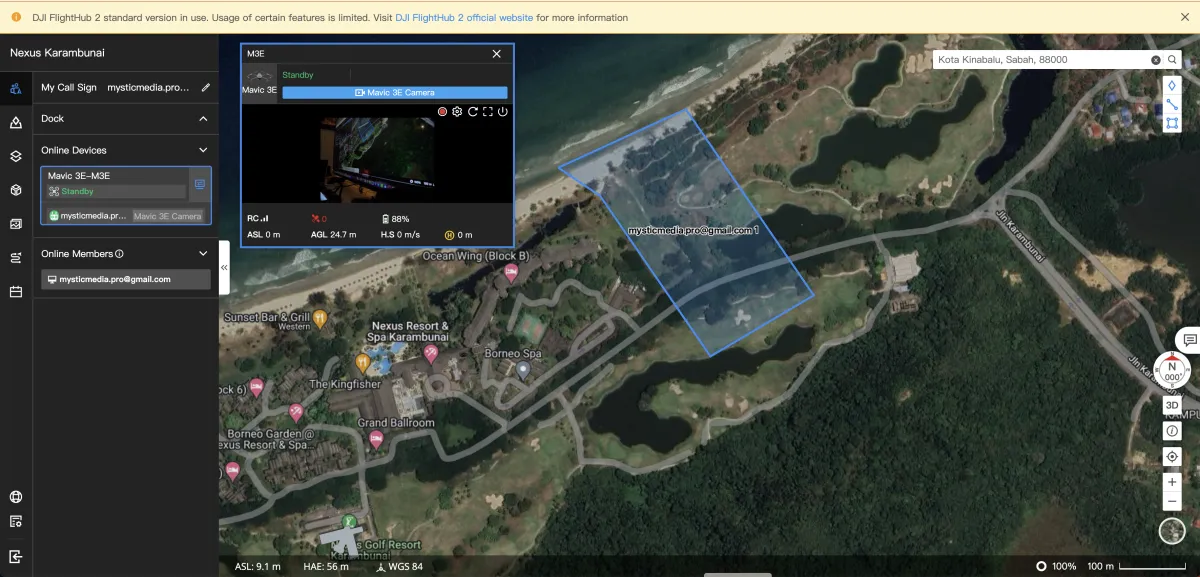Close the M3E livestream window
Image resolution: width=1200 pixels, height=577 pixels.
point(497,54)
